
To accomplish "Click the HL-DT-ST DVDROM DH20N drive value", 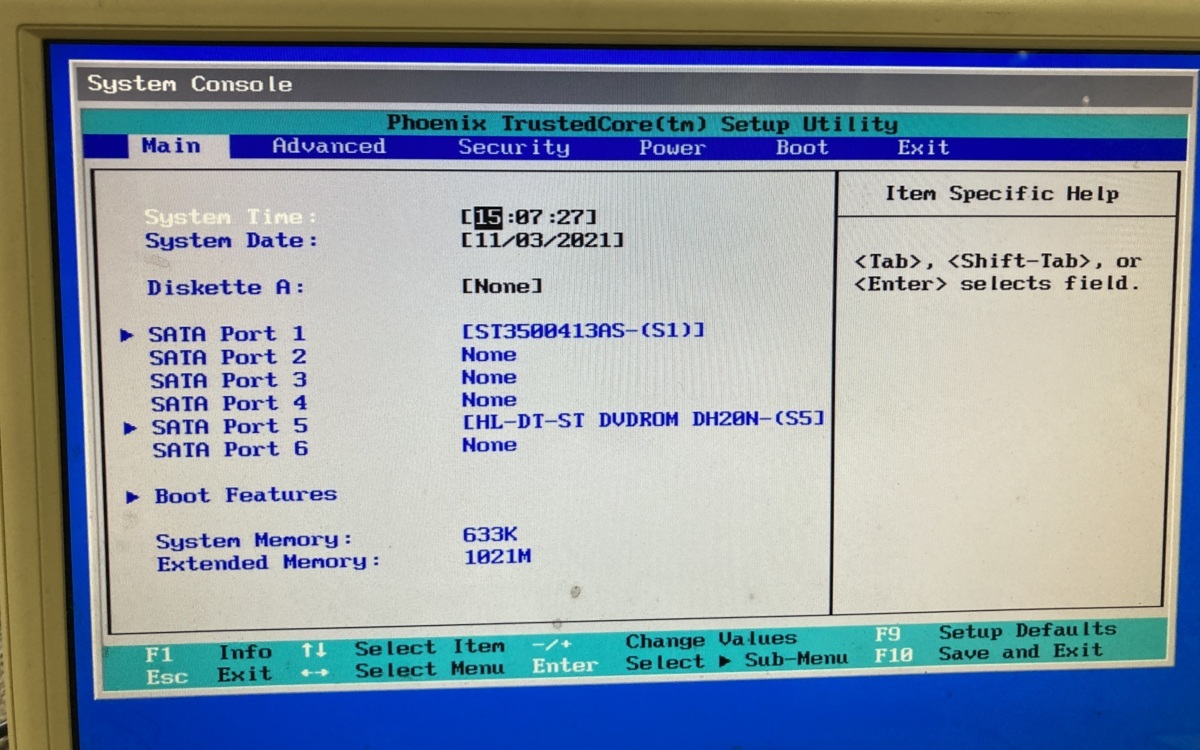I will [644, 420].
